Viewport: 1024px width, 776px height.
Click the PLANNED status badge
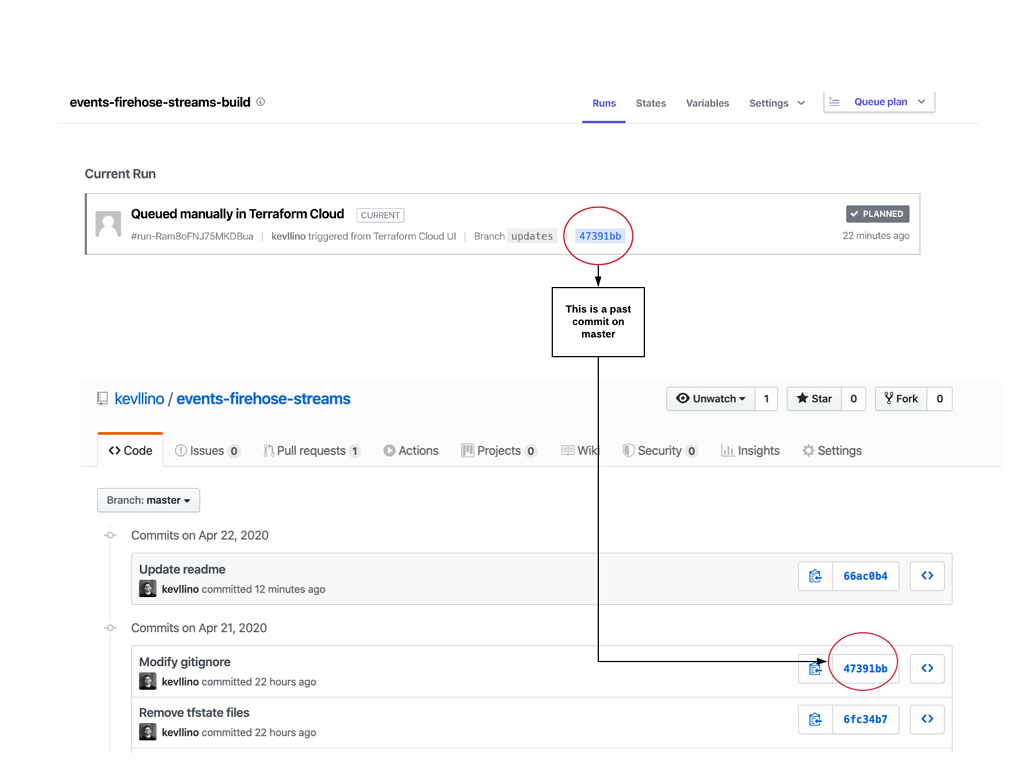877,213
